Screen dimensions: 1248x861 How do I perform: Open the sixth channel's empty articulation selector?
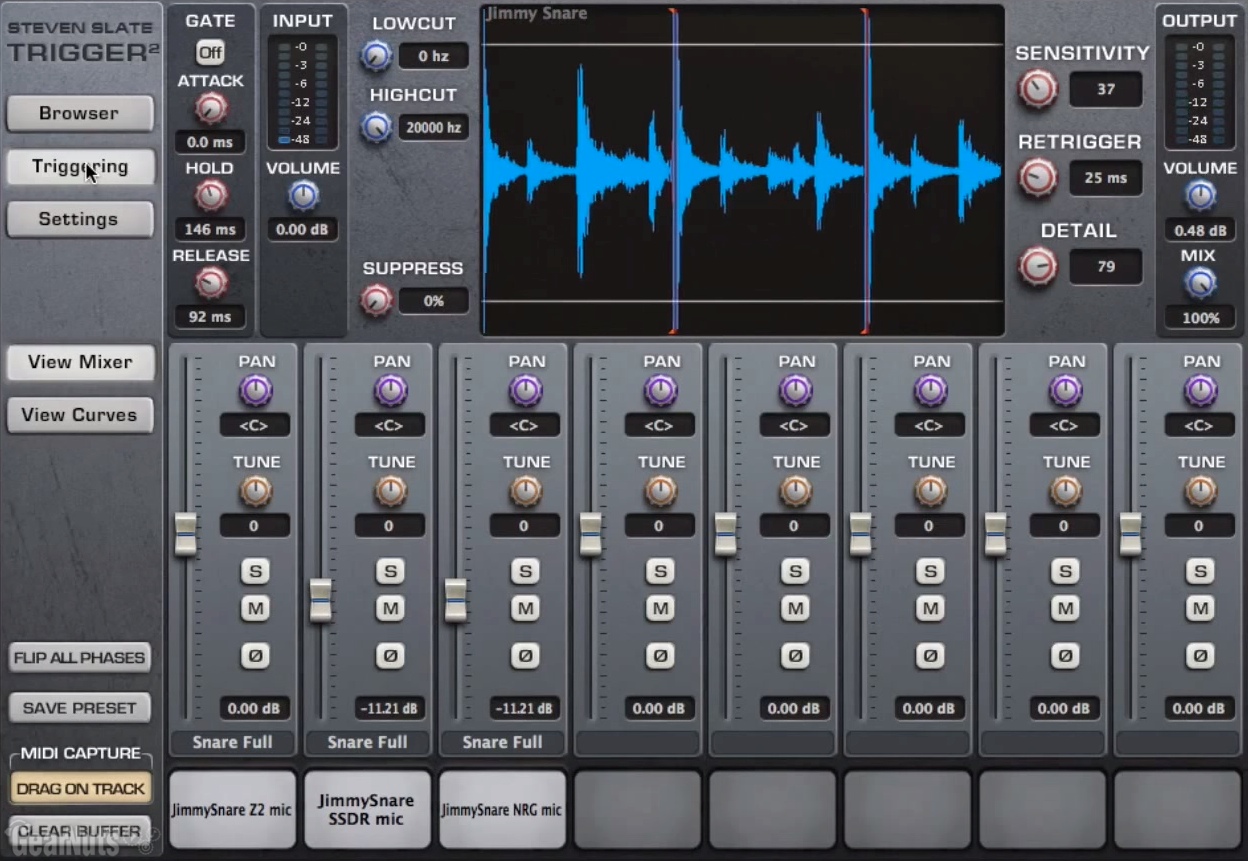click(x=908, y=742)
